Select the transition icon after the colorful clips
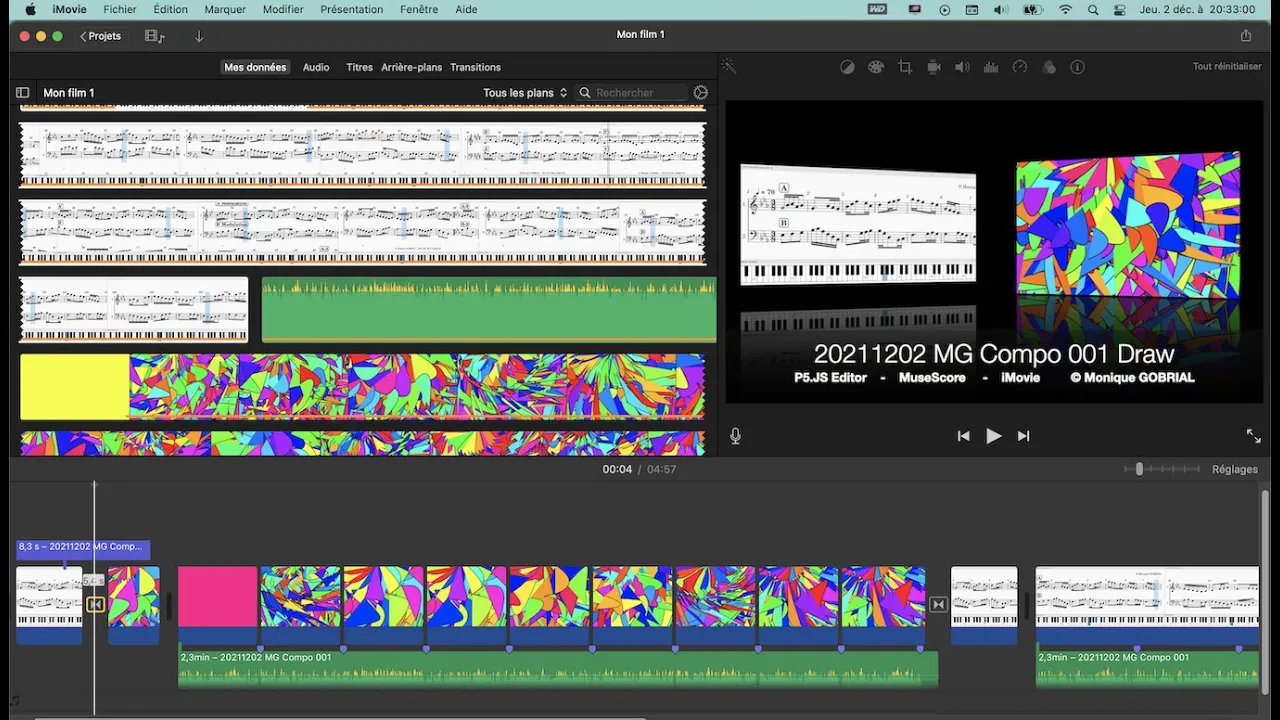This screenshot has width=1280, height=720. point(938,604)
